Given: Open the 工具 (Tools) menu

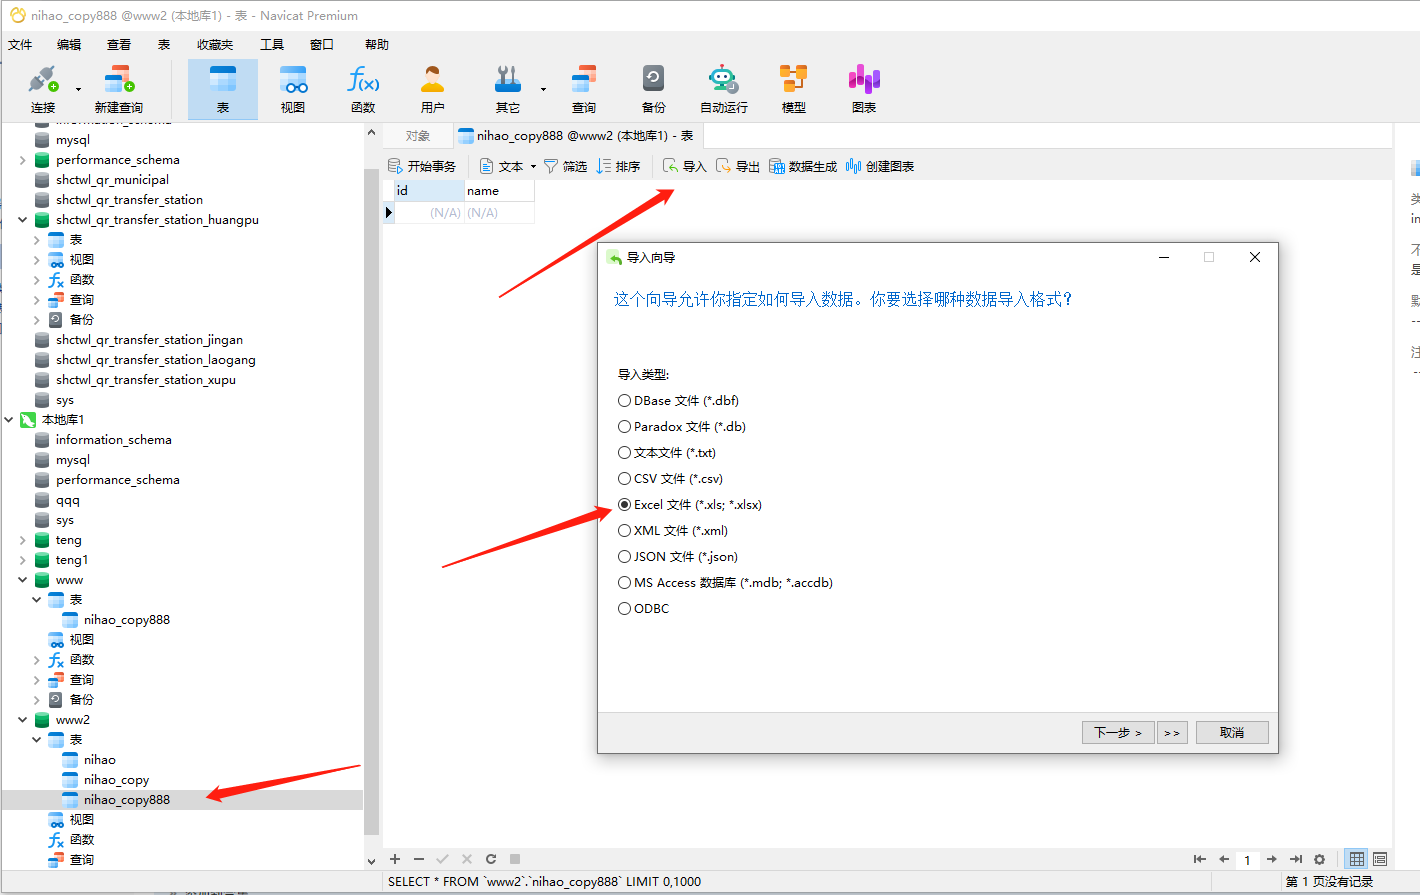Looking at the screenshot, I should point(272,45).
